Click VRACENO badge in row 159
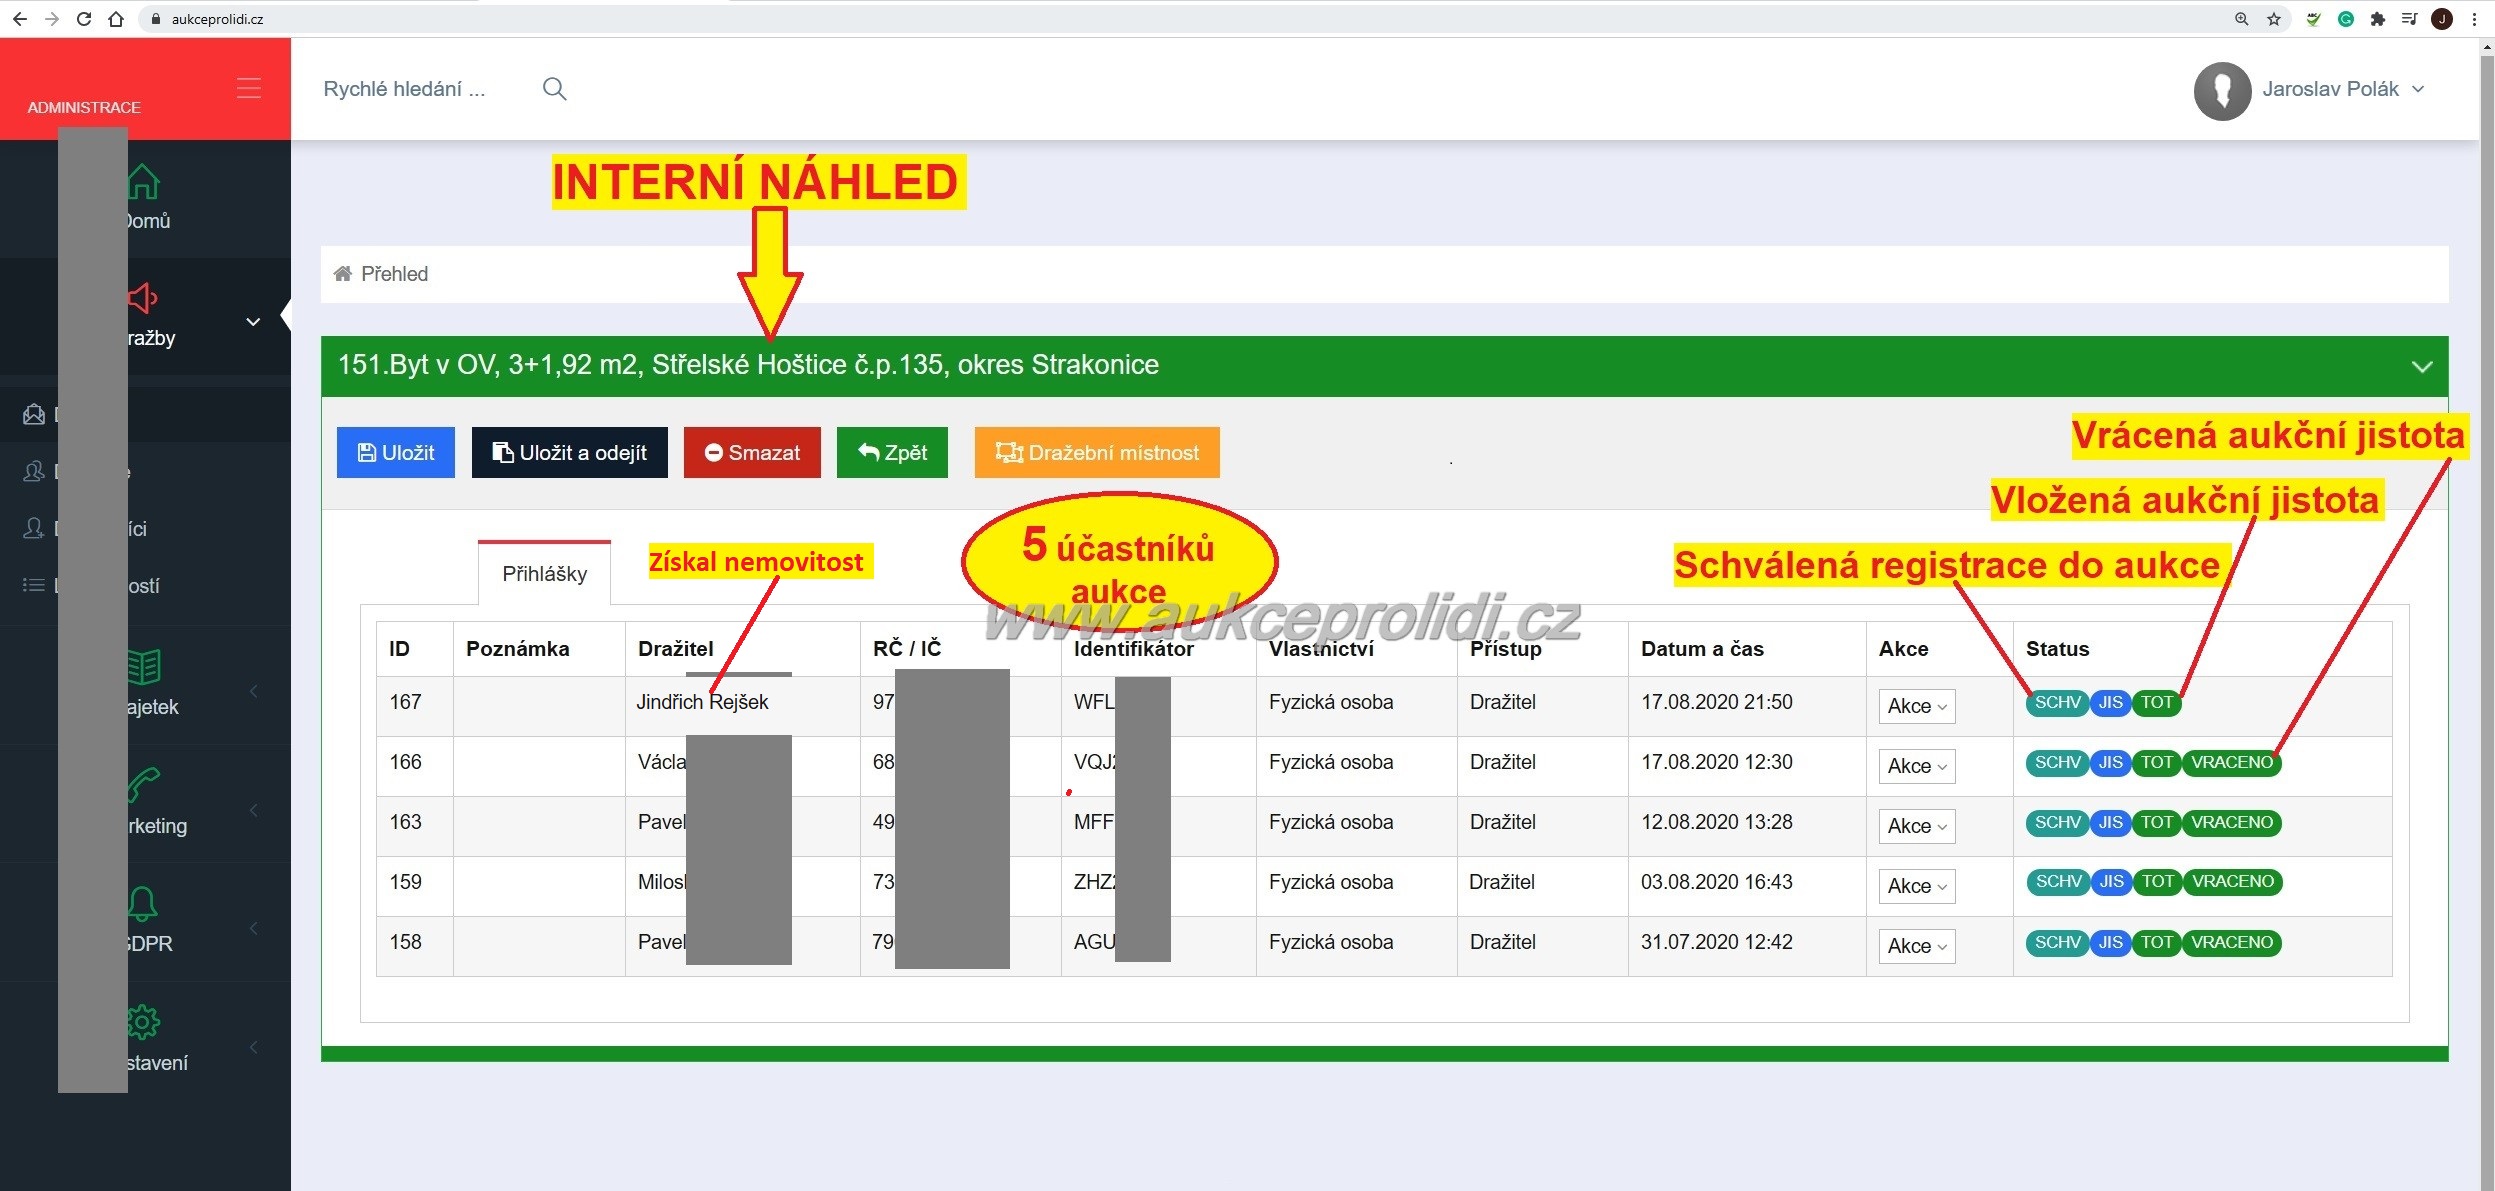2495x1191 pixels. point(2231,881)
